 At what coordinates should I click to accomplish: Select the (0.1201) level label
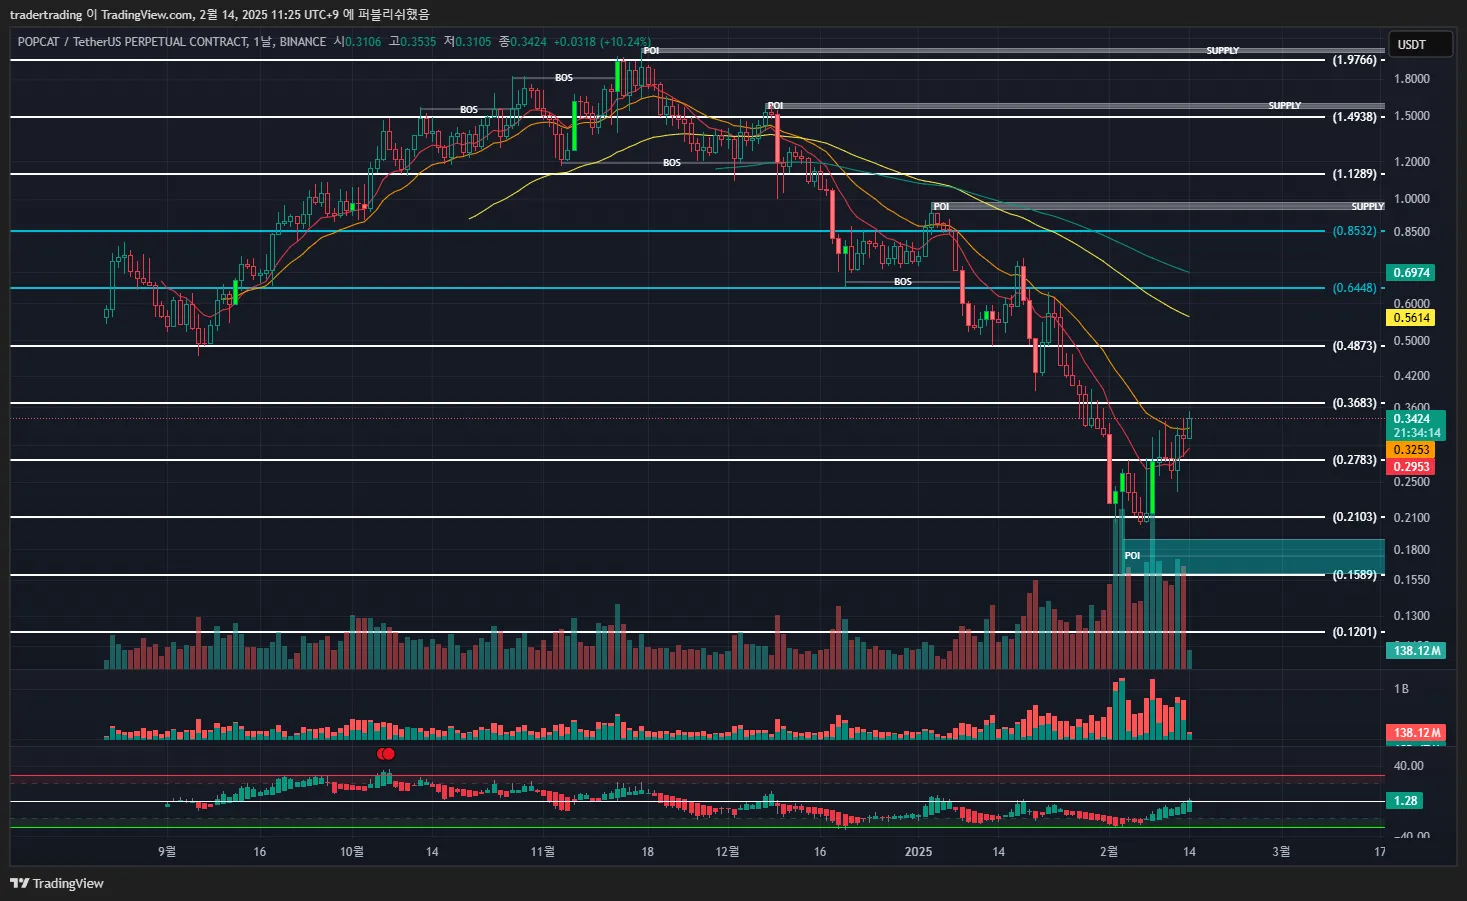point(1354,632)
